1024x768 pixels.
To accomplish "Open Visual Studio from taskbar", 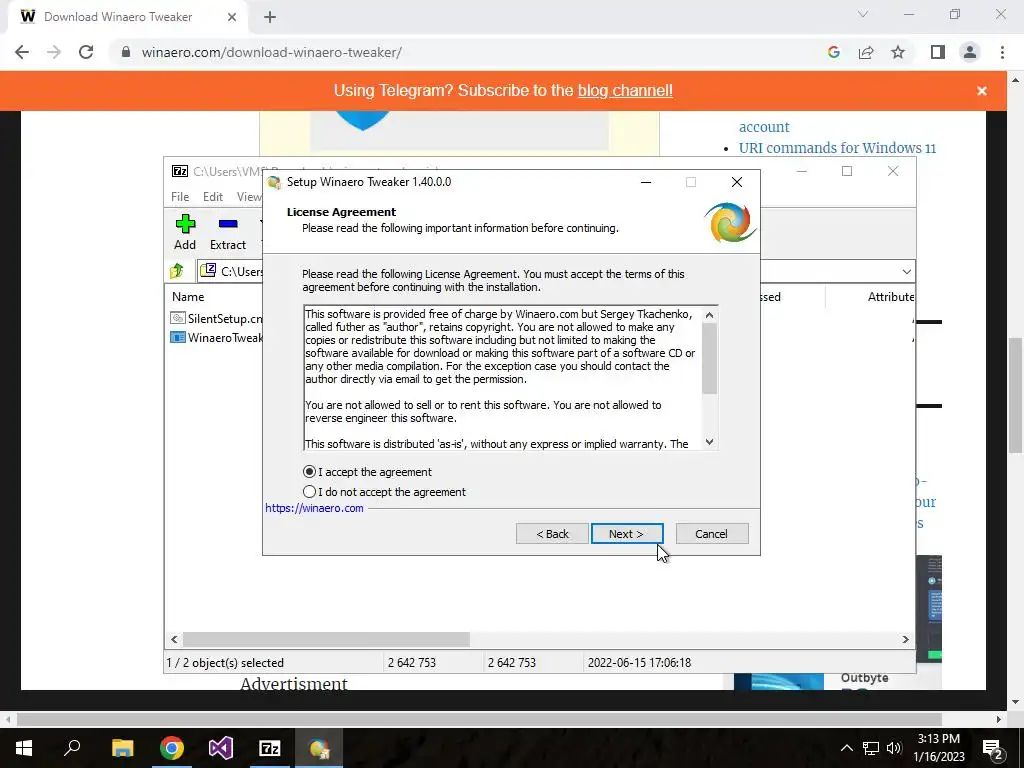I will click(221, 748).
